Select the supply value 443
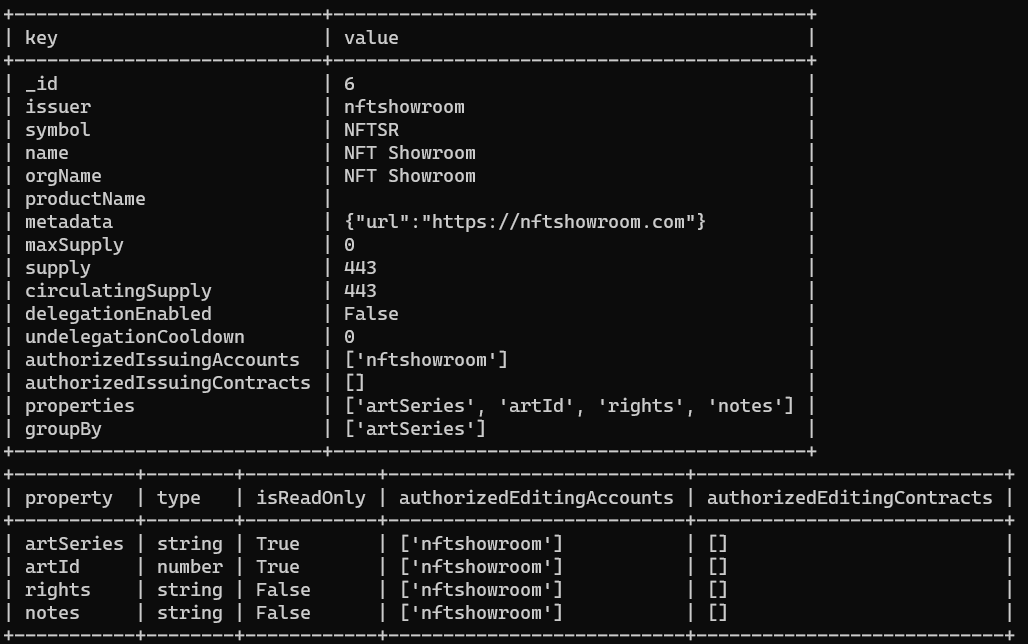 (x=360, y=268)
